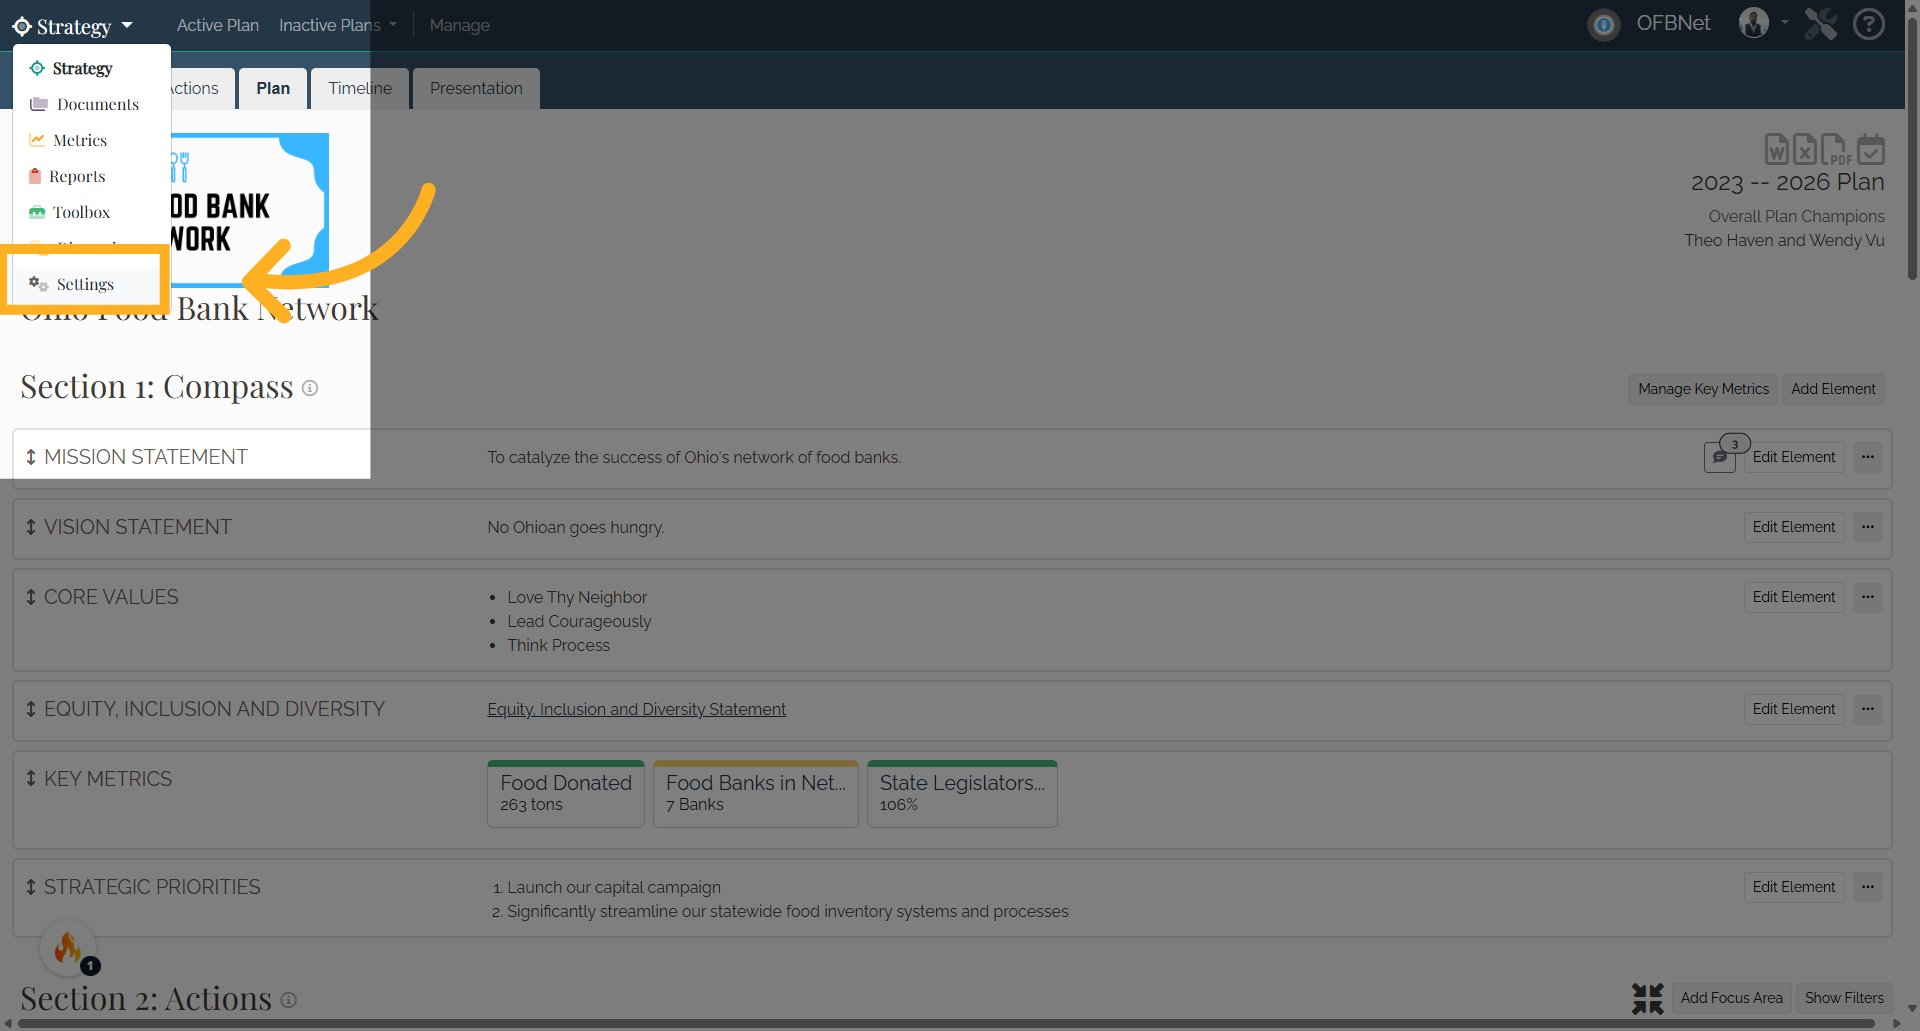Open comments on the Mission Statement row
This screenshot has height=1031, width=1920.
coord(1720,457)
